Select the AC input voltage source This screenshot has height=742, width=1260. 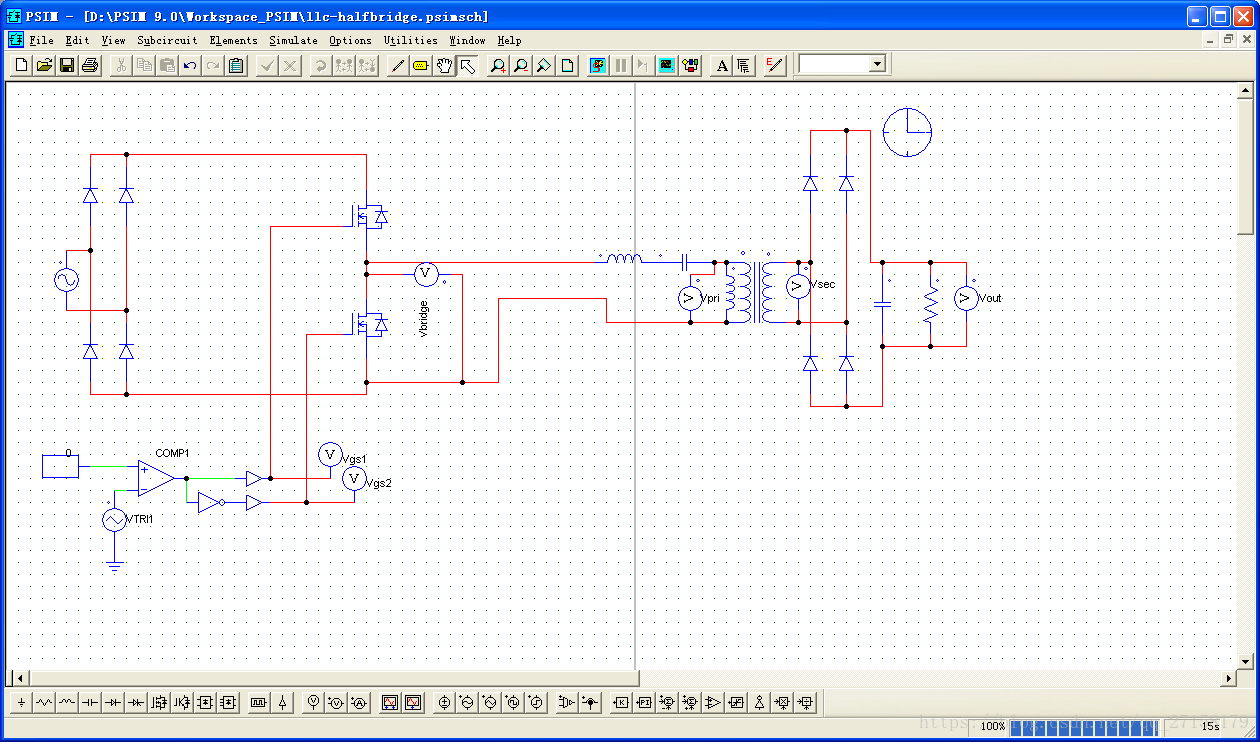click(66, 280)
